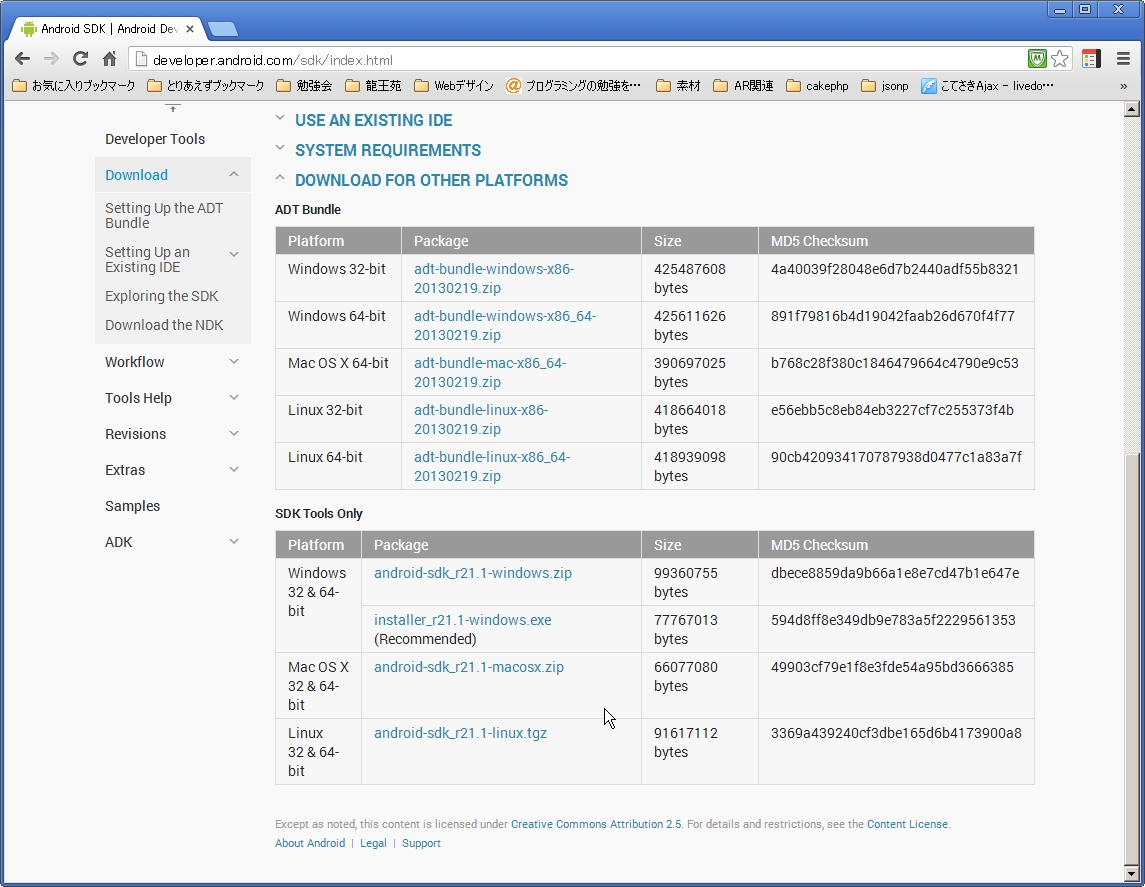Open Exploring the SDK sidebar item
Image resolution: width=1145 pixels, height=887 pixels.
(161, 296)
